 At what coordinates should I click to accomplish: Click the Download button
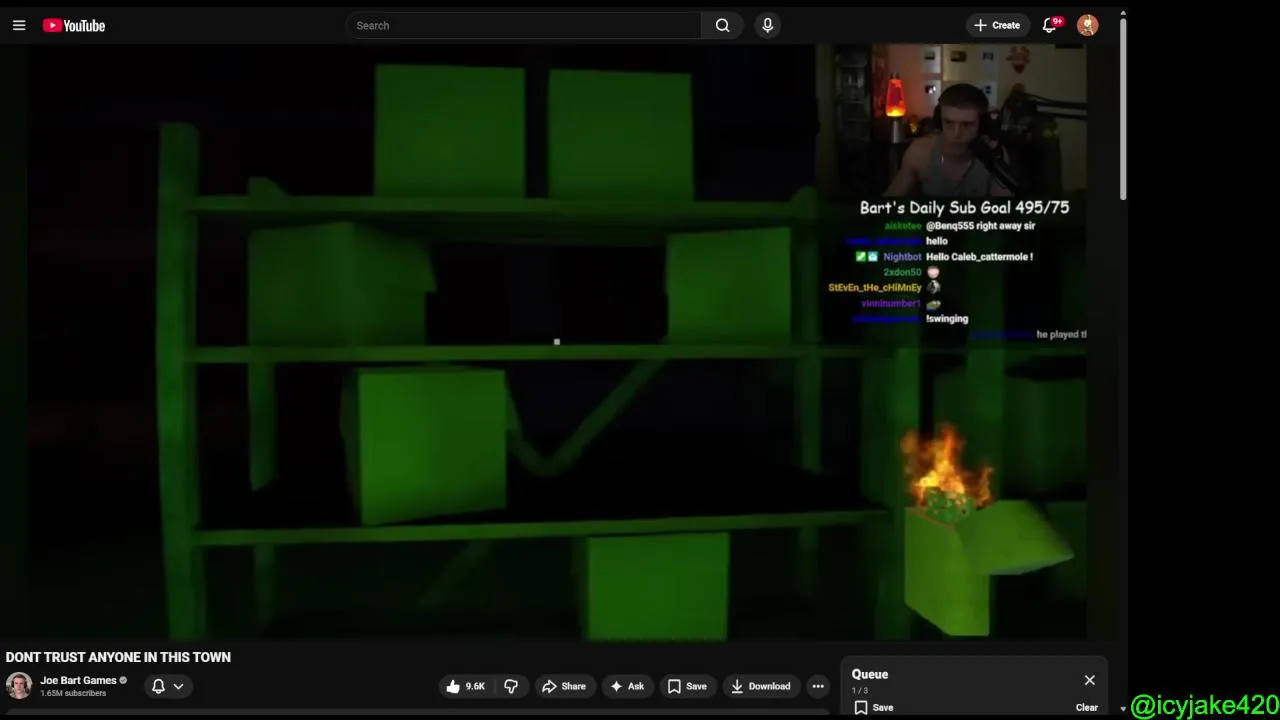click(x=760, y=686)
